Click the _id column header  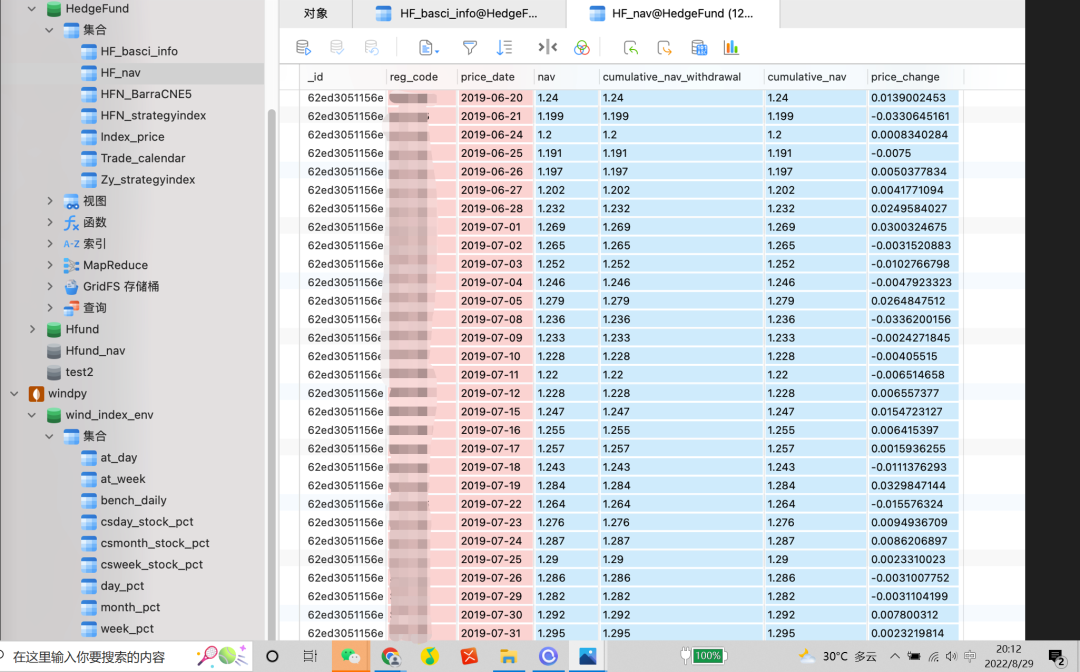tap(343, 76)
